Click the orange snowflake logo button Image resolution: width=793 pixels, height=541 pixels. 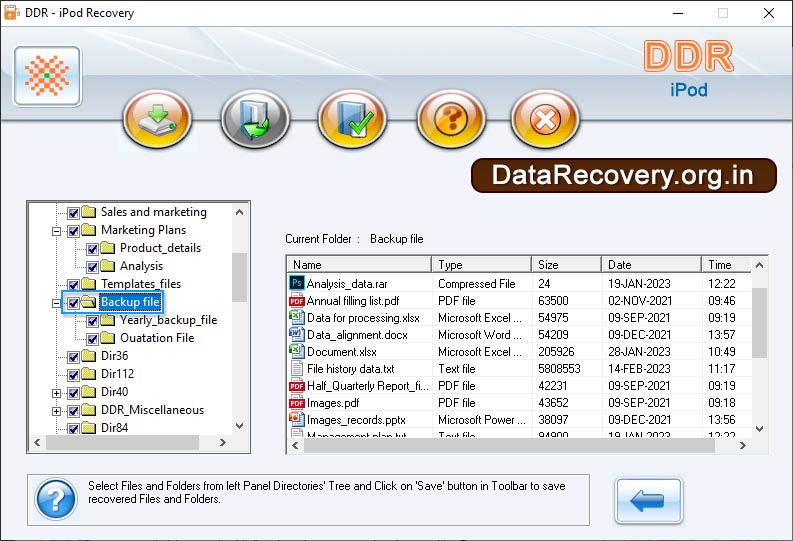pos(48,76)
